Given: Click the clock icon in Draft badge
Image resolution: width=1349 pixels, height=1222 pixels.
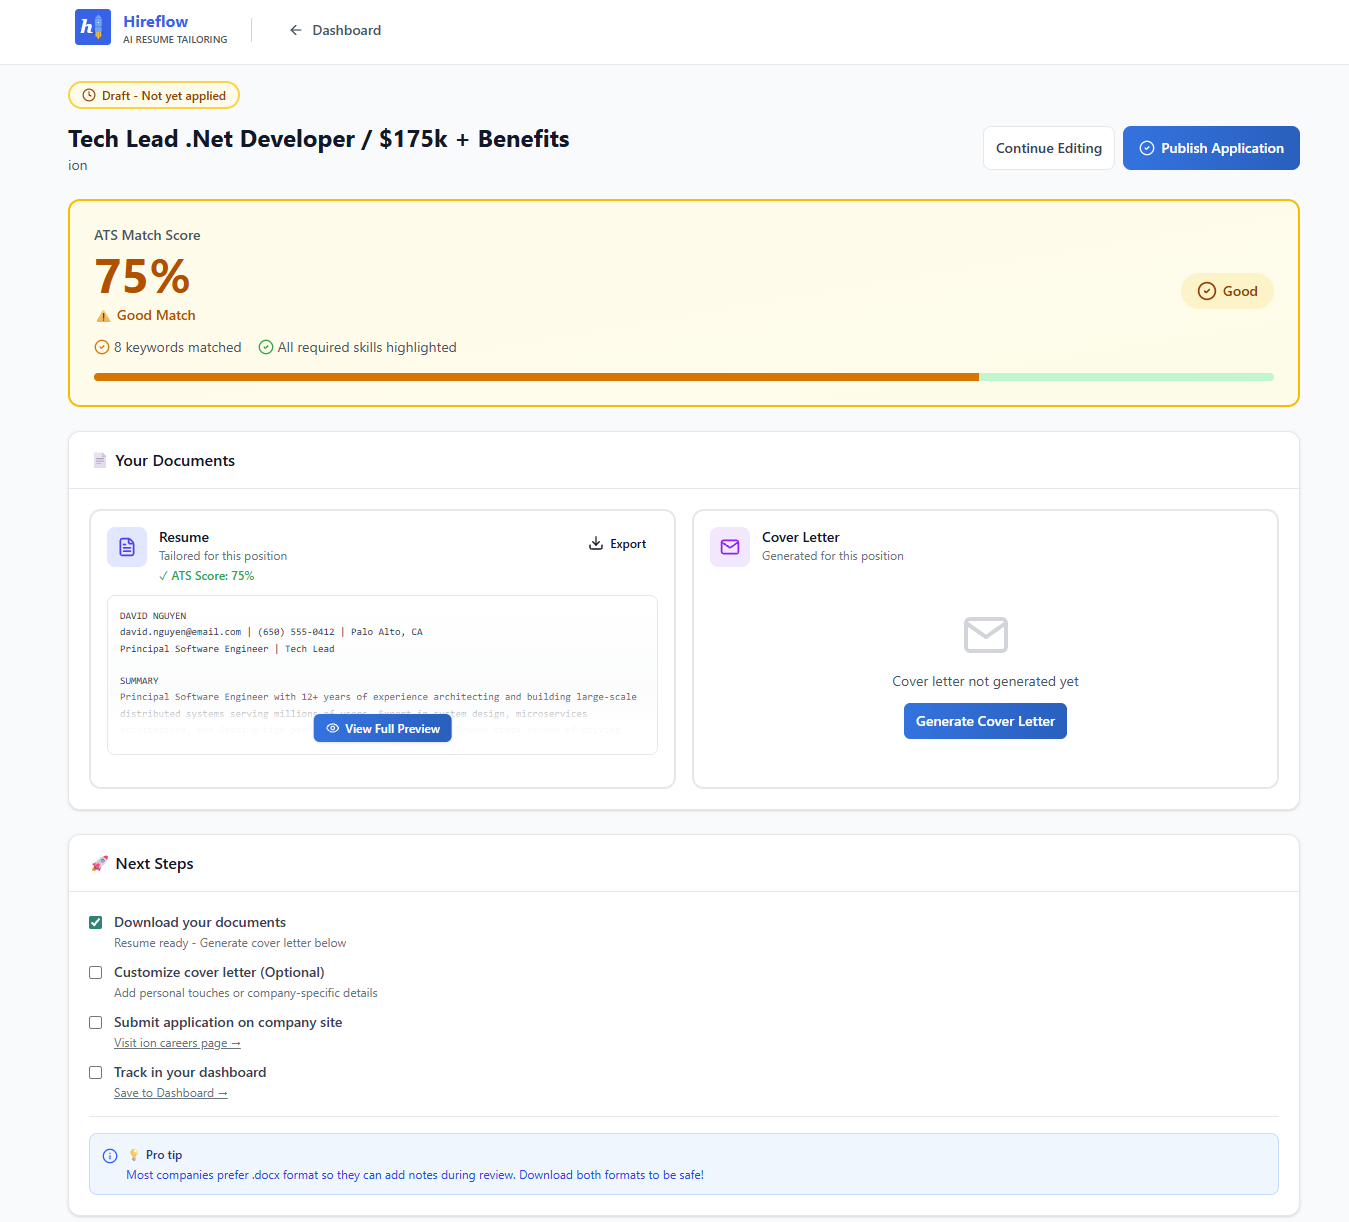Looking at the screenshot, I should (89, 96).
